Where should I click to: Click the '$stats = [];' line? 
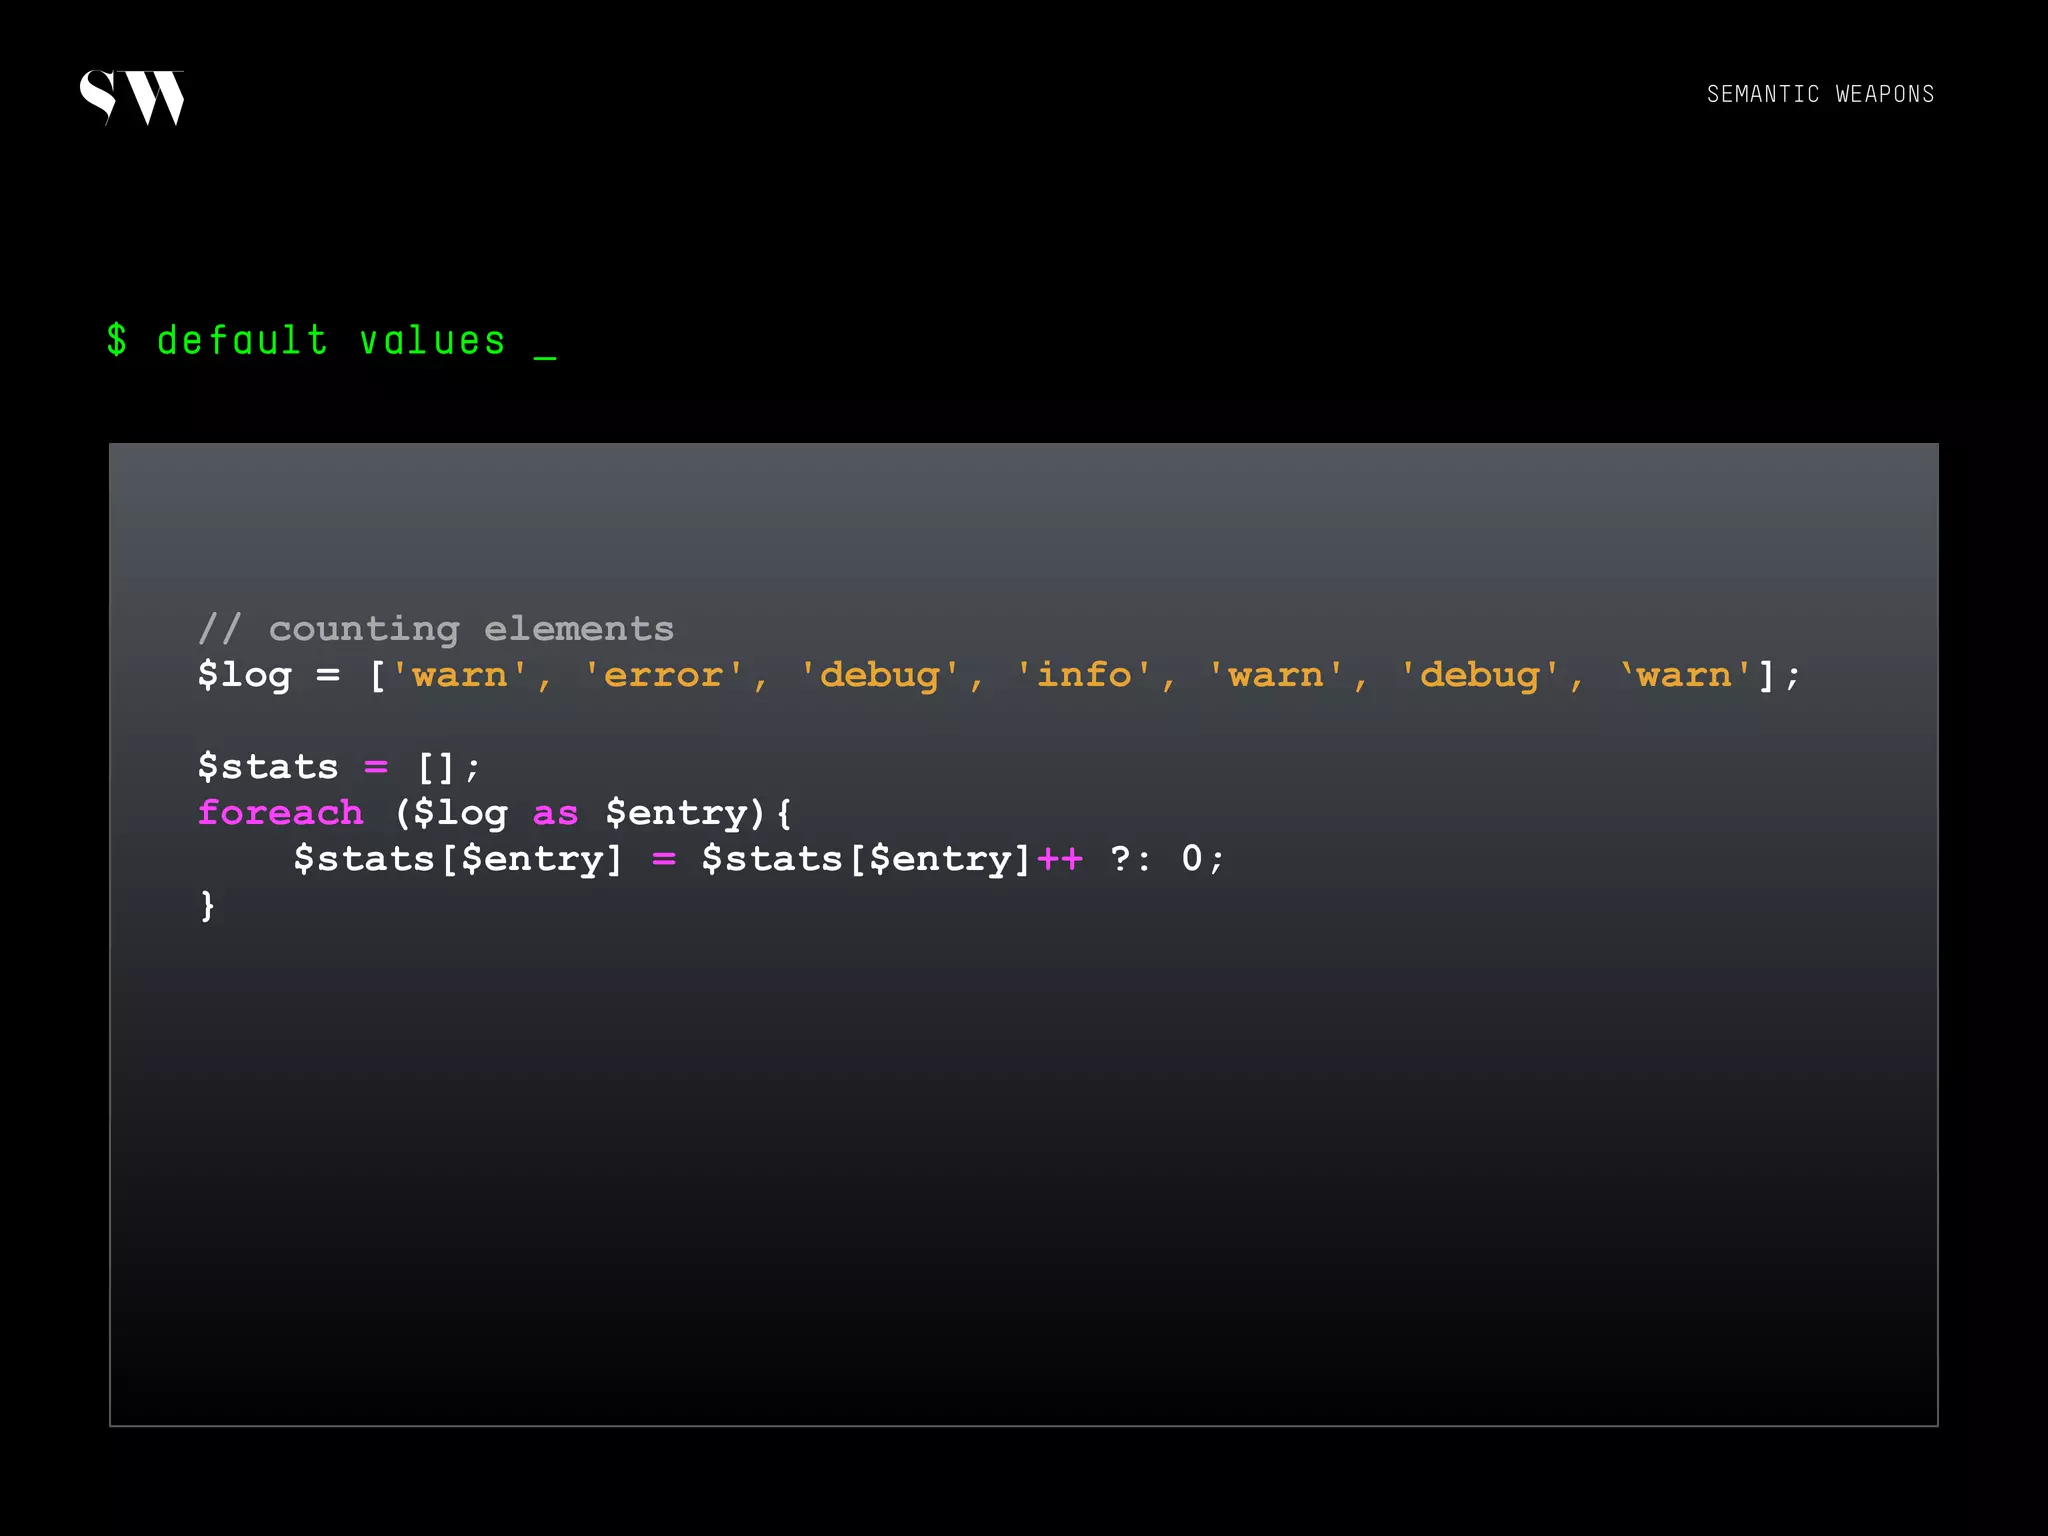point(340,767)
